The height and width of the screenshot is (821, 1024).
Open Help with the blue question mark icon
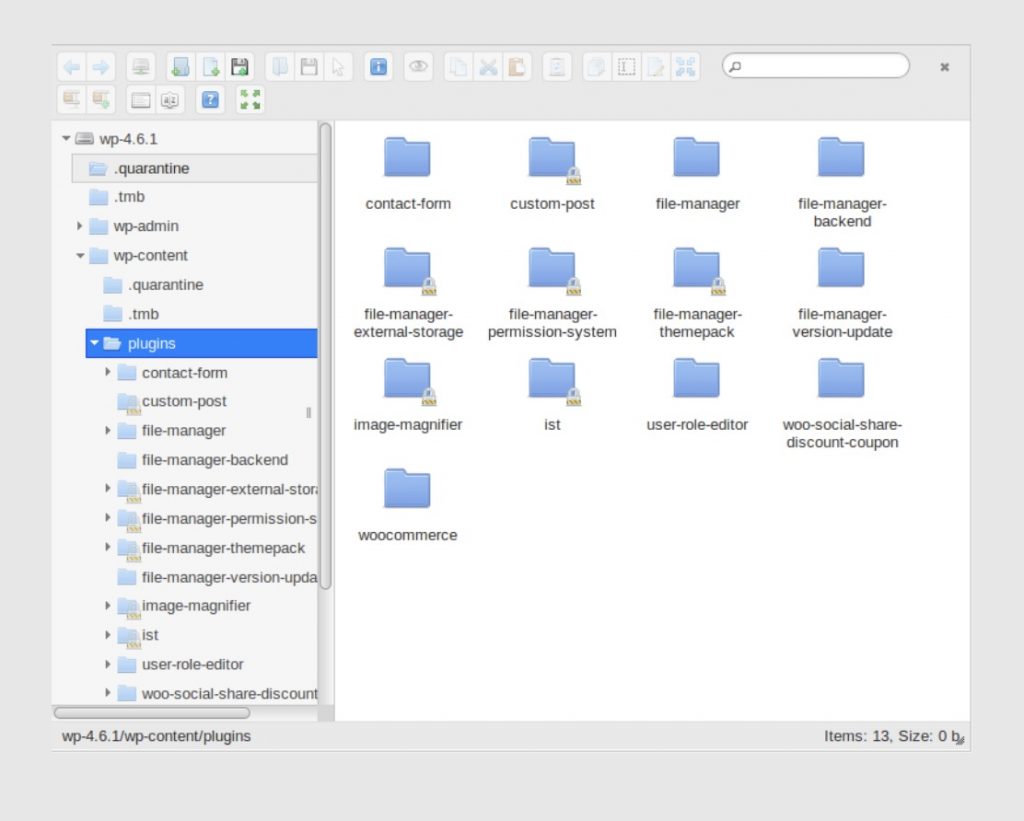tap(210, 100)
